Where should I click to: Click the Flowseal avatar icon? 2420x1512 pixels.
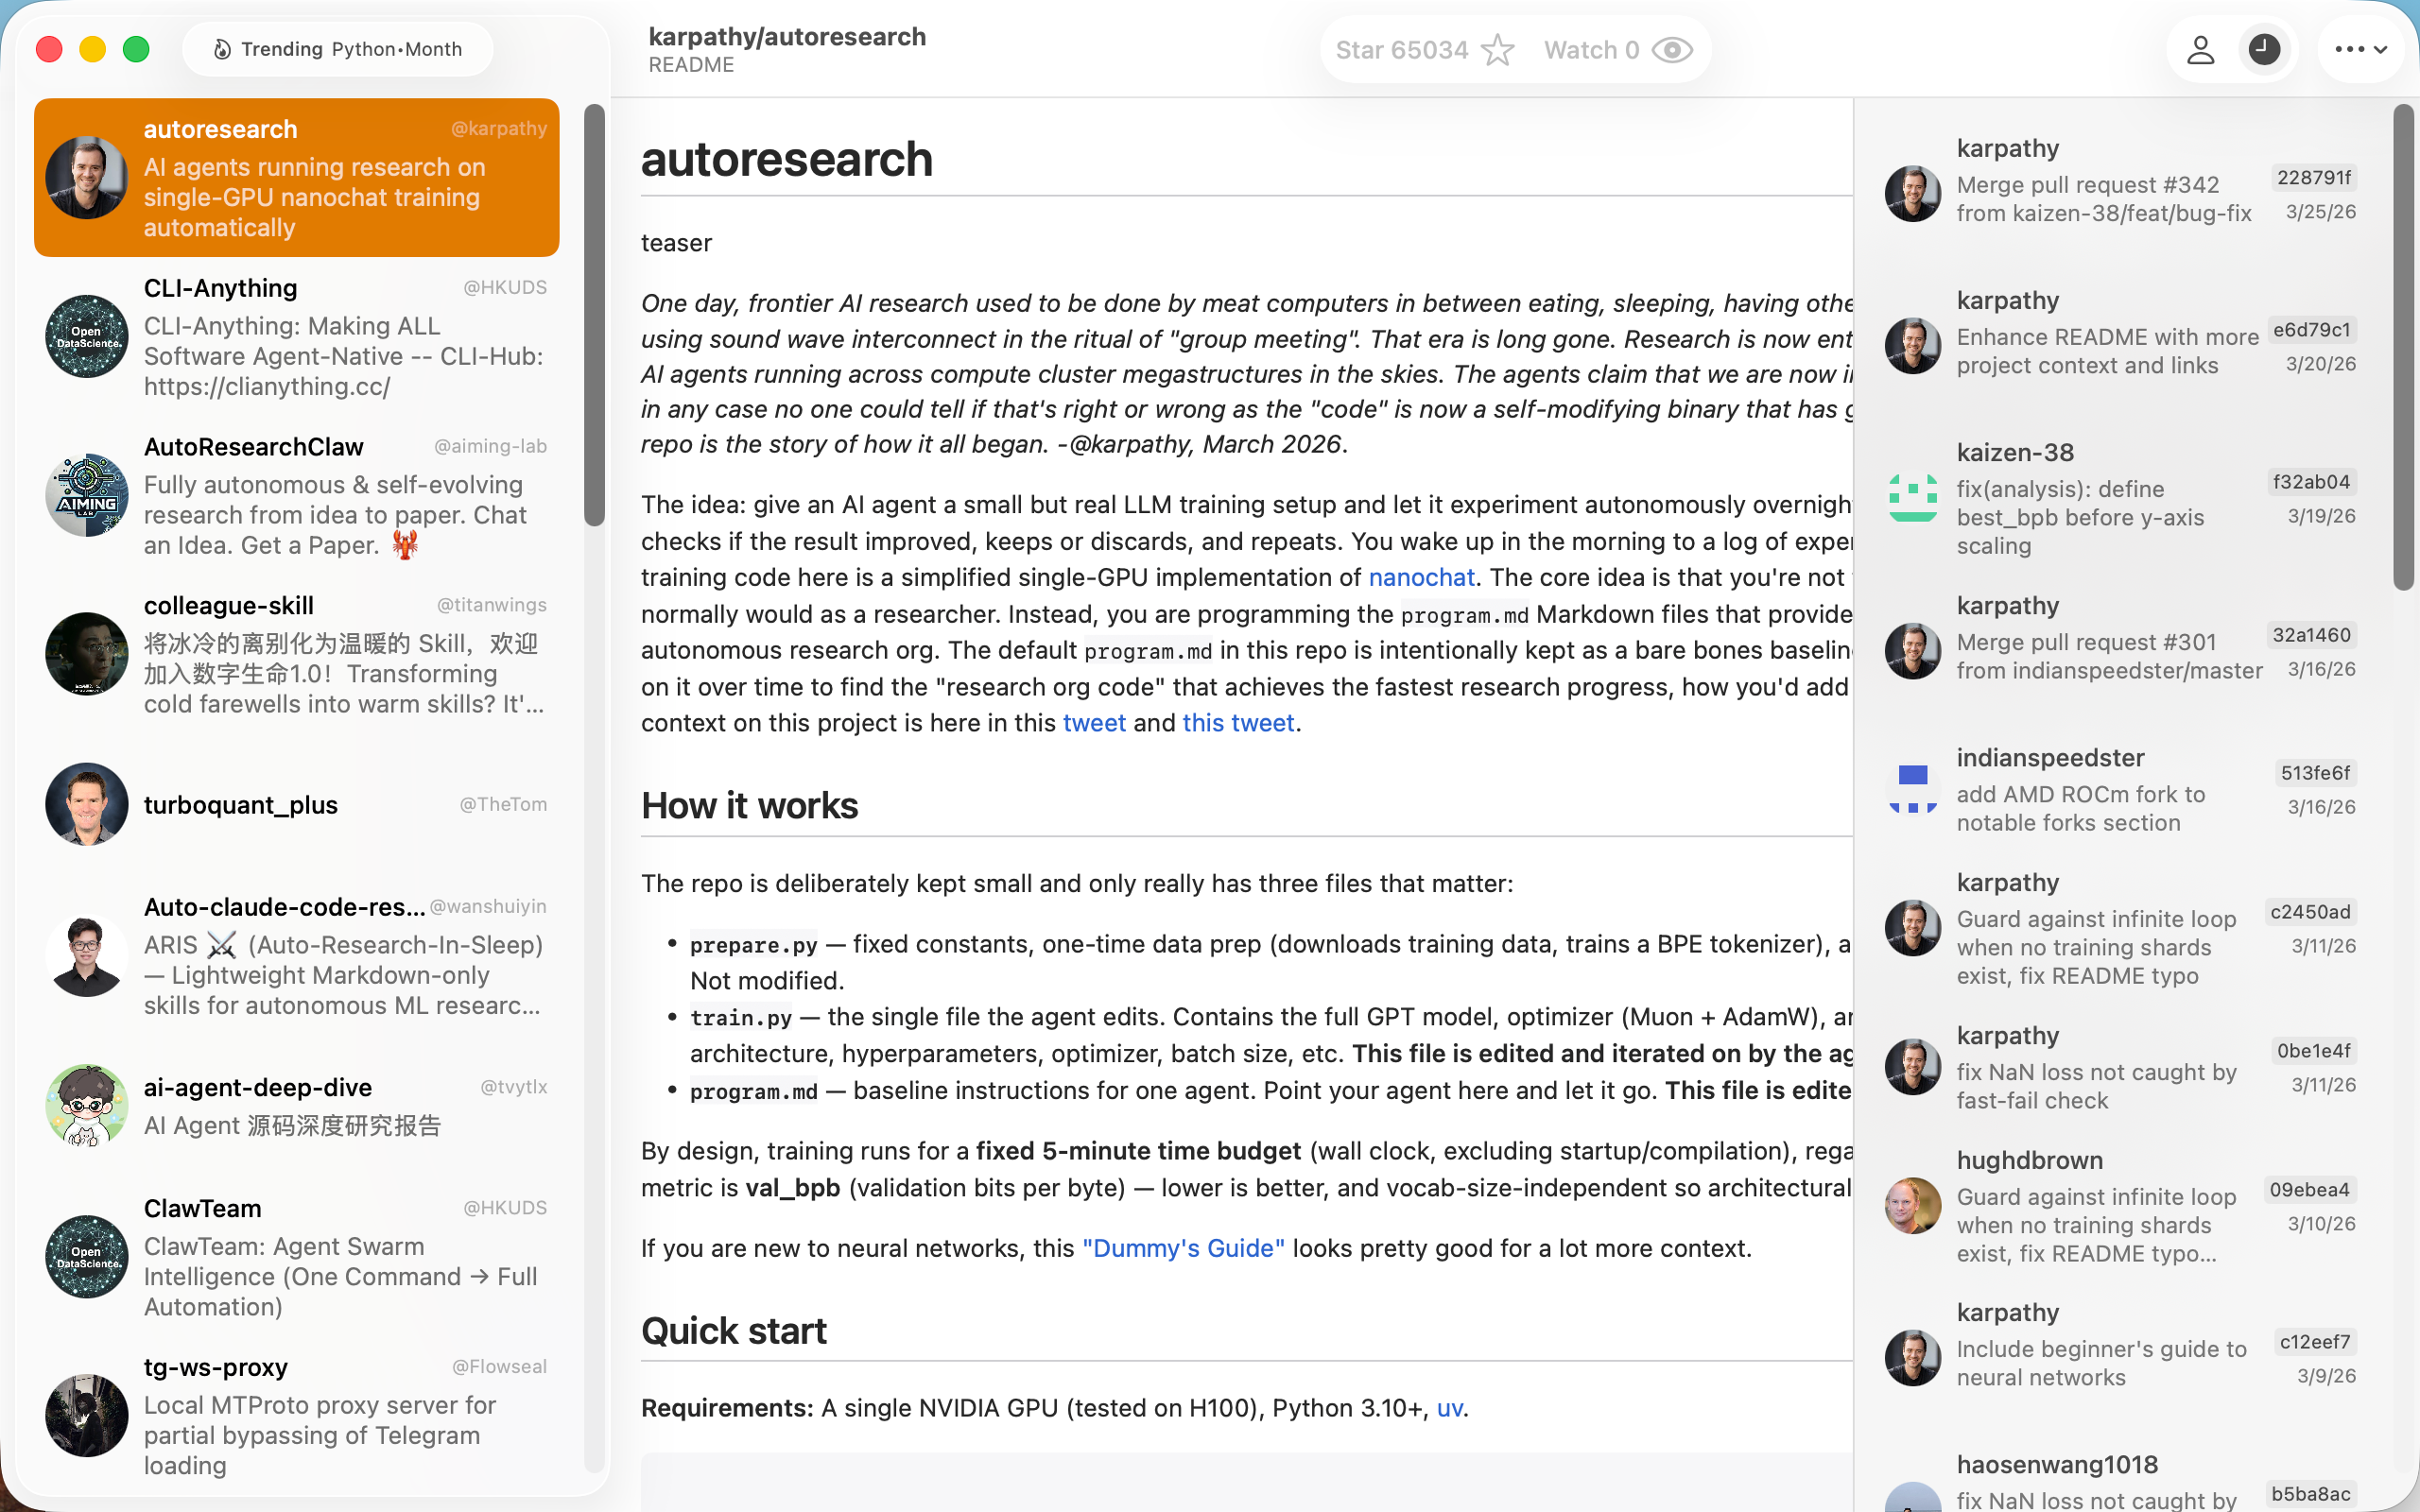coord(87,1416)
